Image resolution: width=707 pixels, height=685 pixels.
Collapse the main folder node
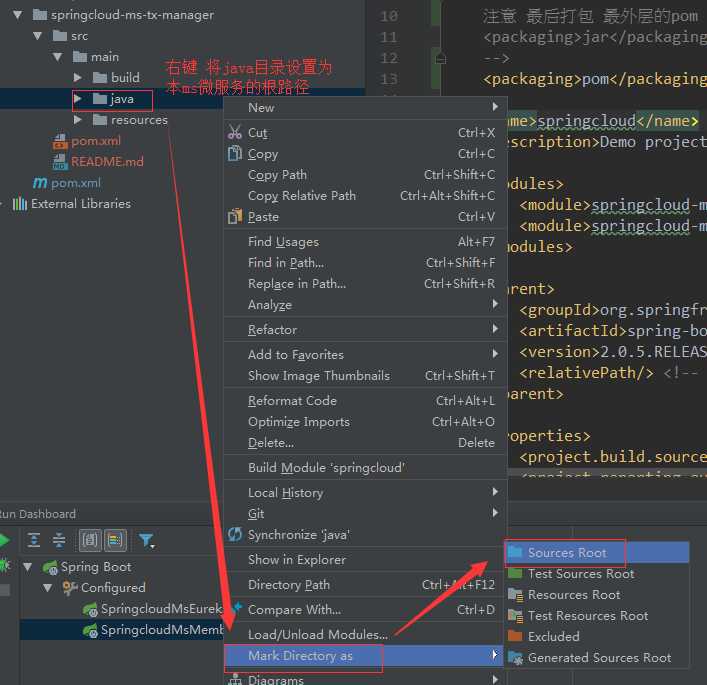click(57, 57)
